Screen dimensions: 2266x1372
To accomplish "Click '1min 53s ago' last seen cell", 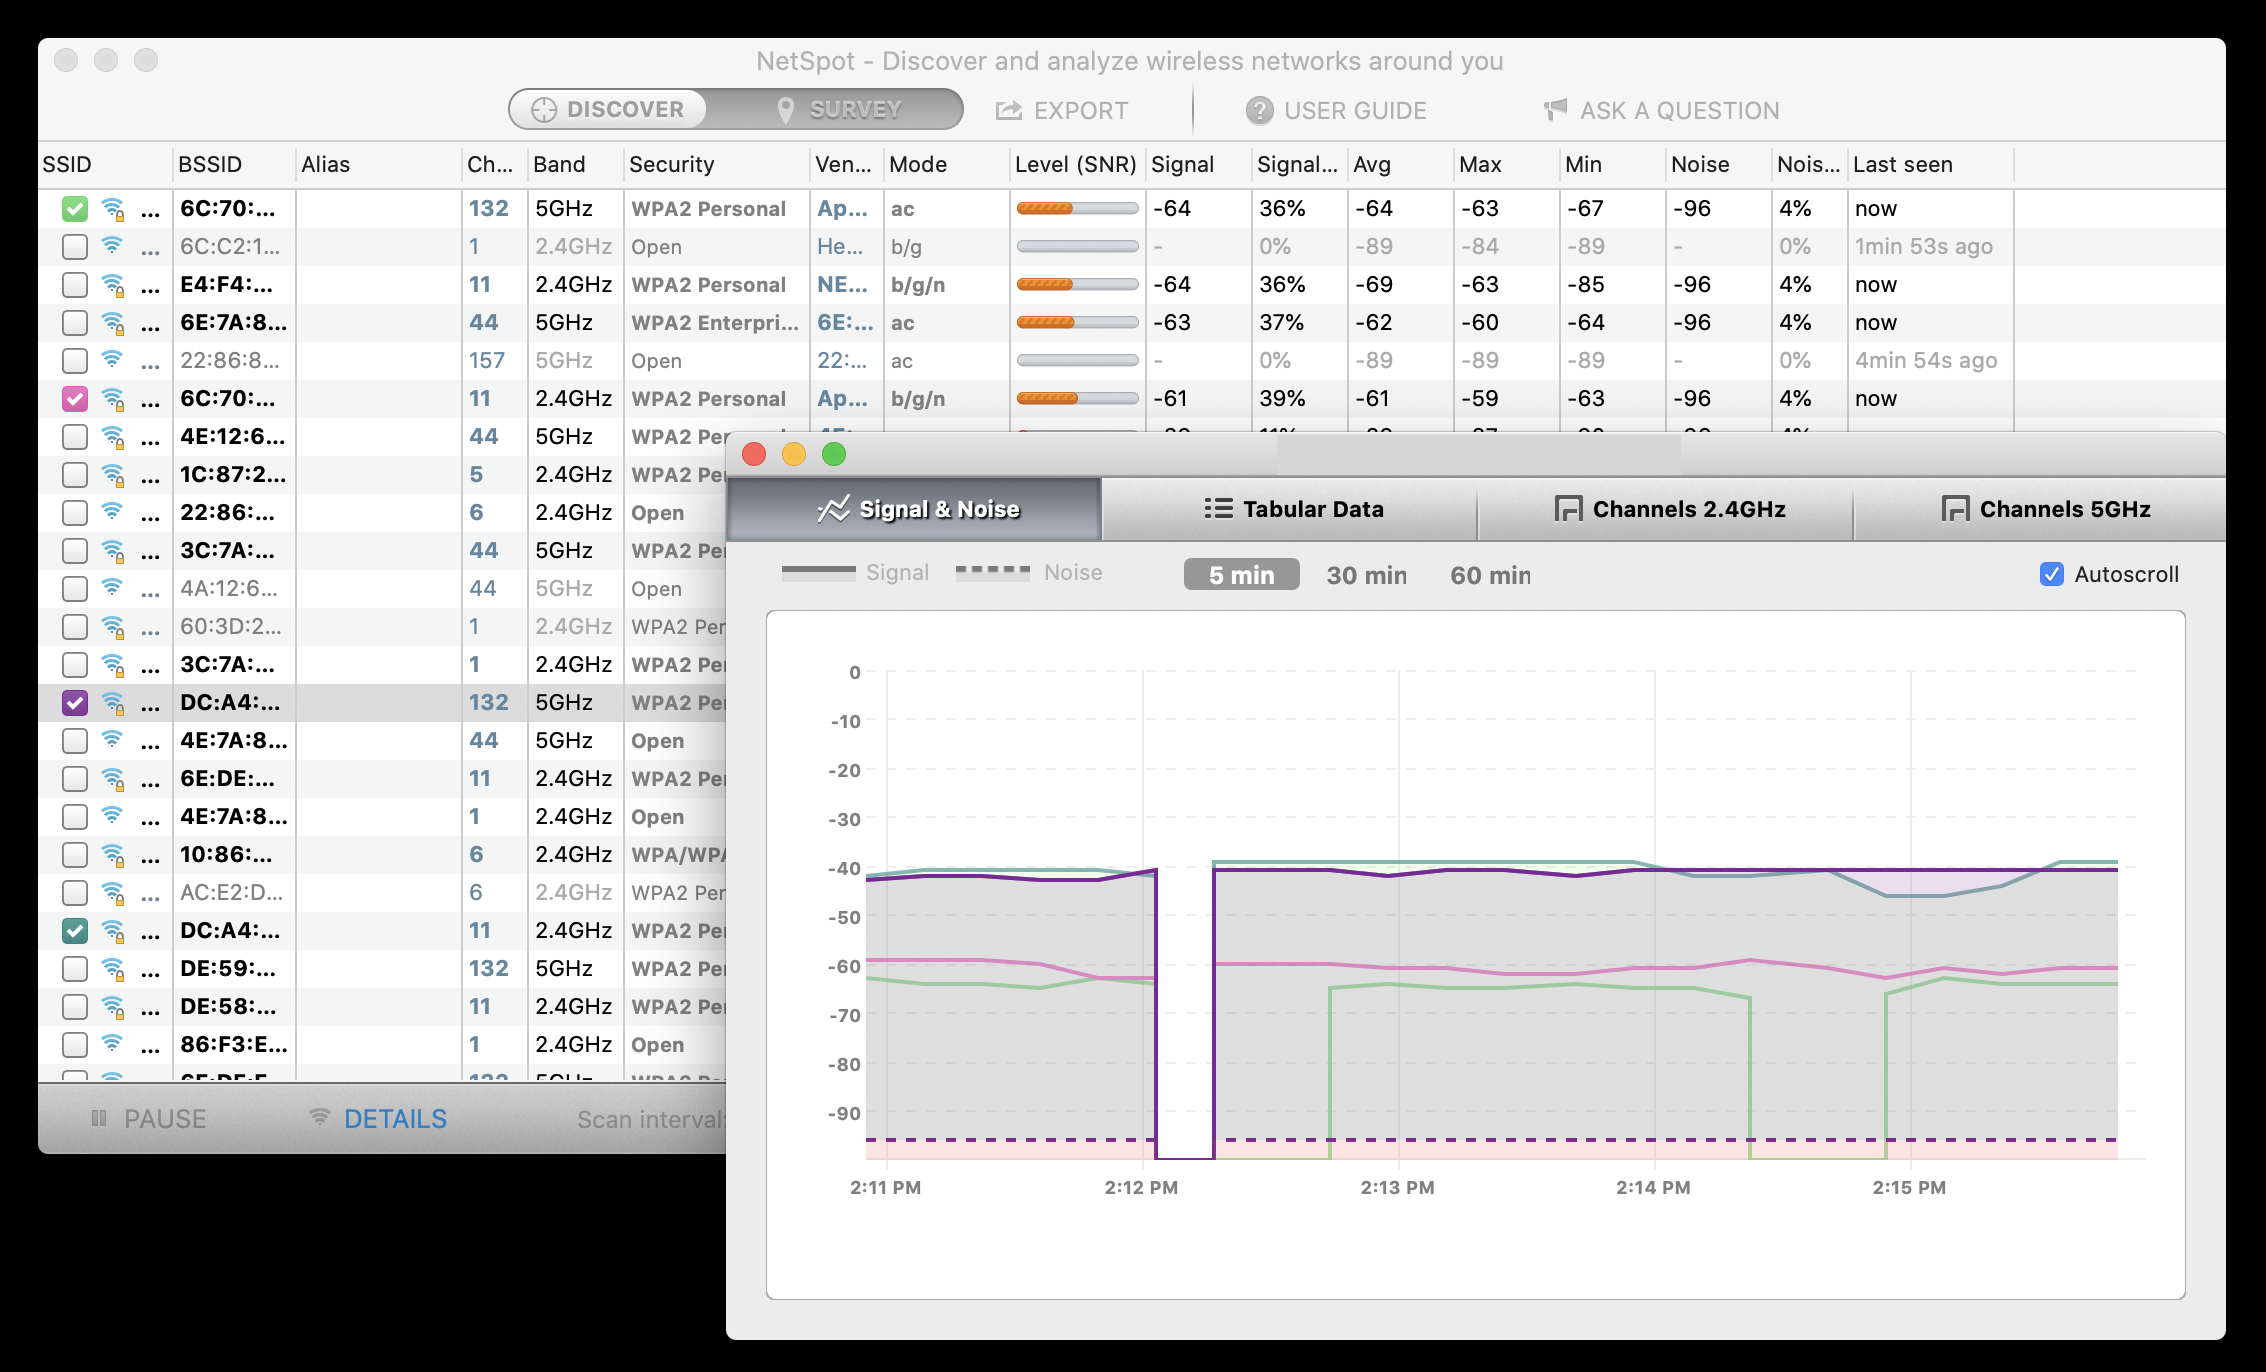I will tap(1923, 247).
